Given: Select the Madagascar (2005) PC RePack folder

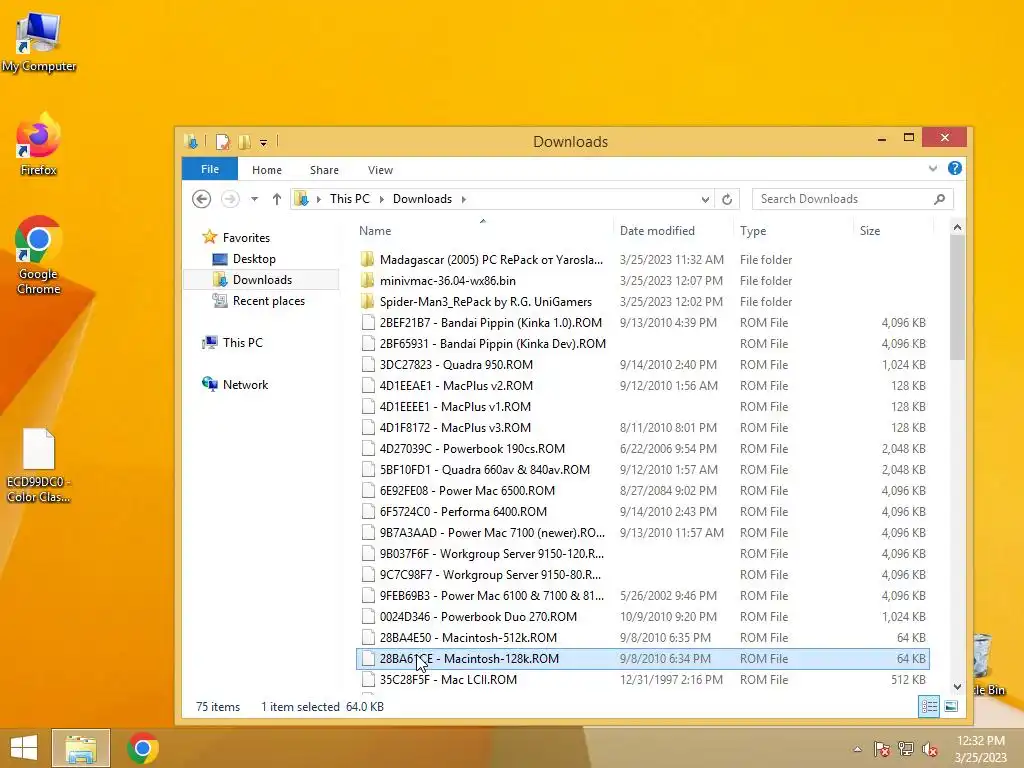Looking at the screenshot, I should [x=643, y=259].
